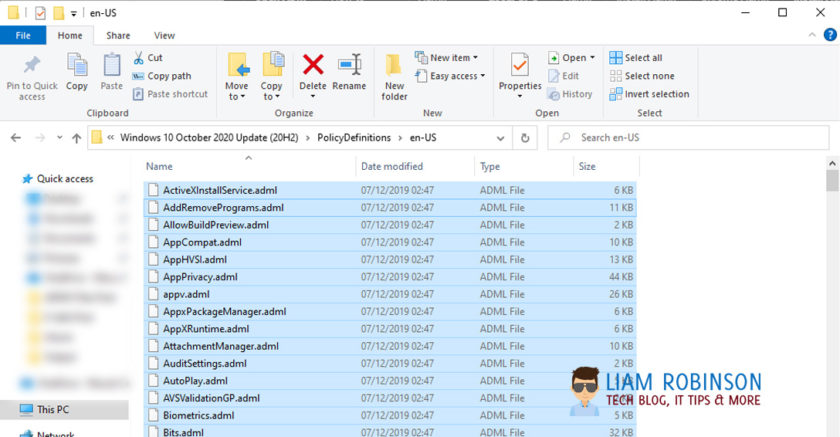This screenshot has width=840, height=437.
Task: Open the Move to dropdown
Action: point(236,91)
